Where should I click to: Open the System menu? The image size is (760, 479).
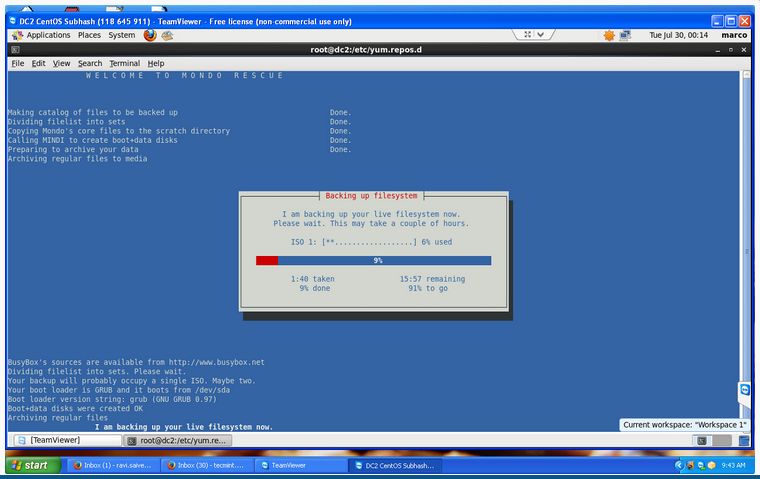click(x=122, y=35)
